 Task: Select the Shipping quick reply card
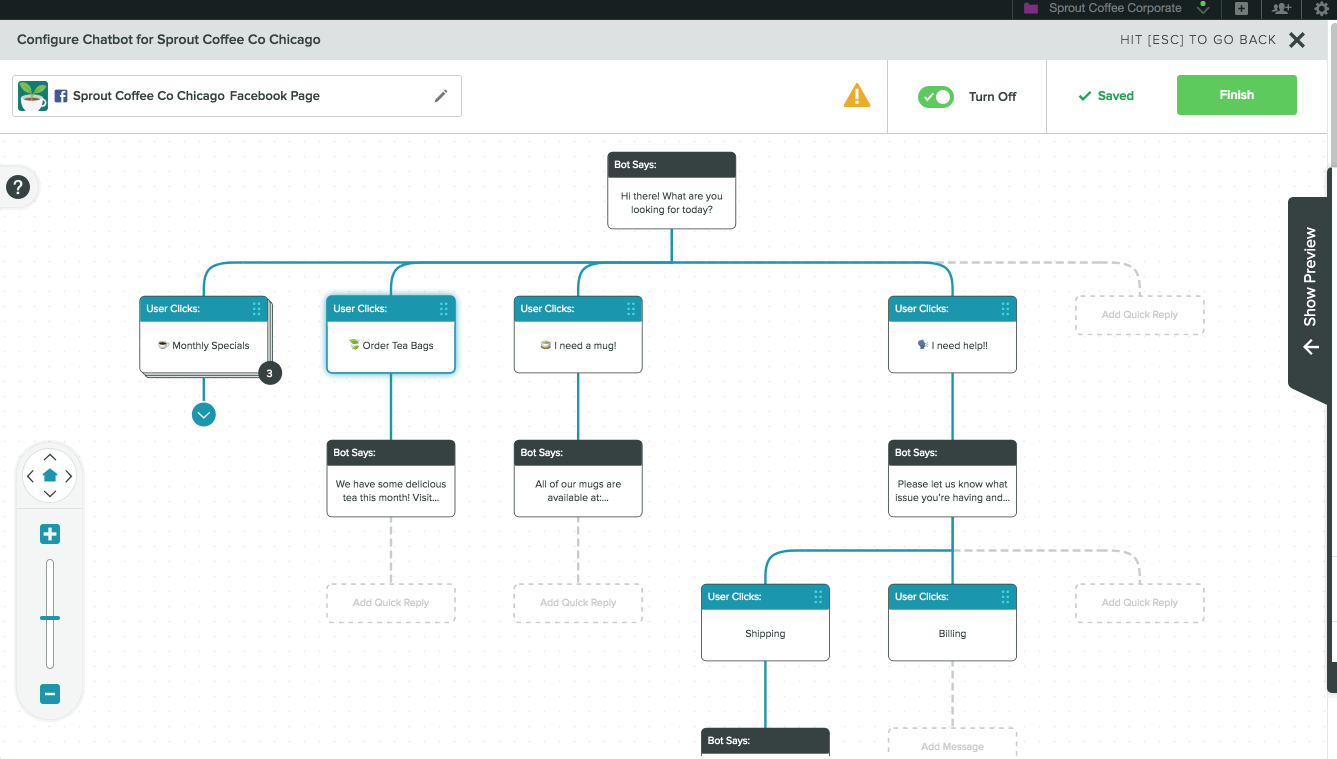point(765,623)
